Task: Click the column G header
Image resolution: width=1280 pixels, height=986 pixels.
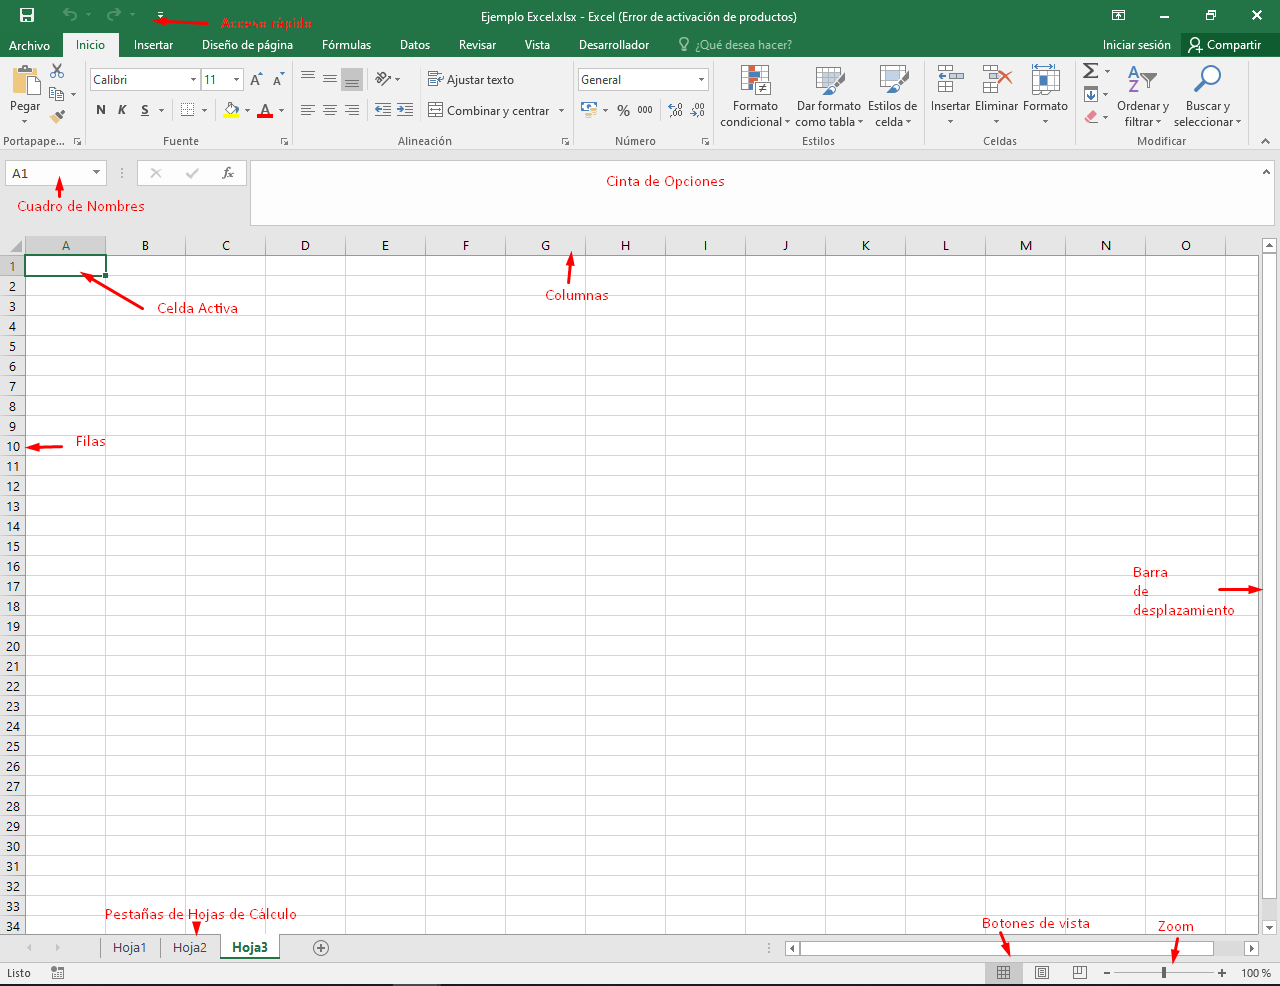Action: (545, 245)
